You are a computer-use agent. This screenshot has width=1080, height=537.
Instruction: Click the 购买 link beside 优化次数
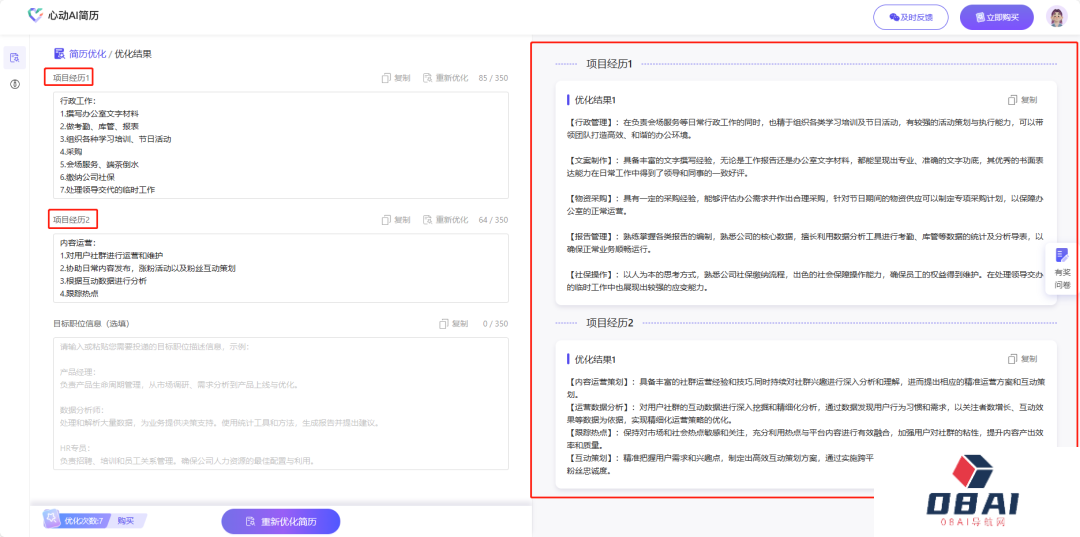[x=125, y=521]
